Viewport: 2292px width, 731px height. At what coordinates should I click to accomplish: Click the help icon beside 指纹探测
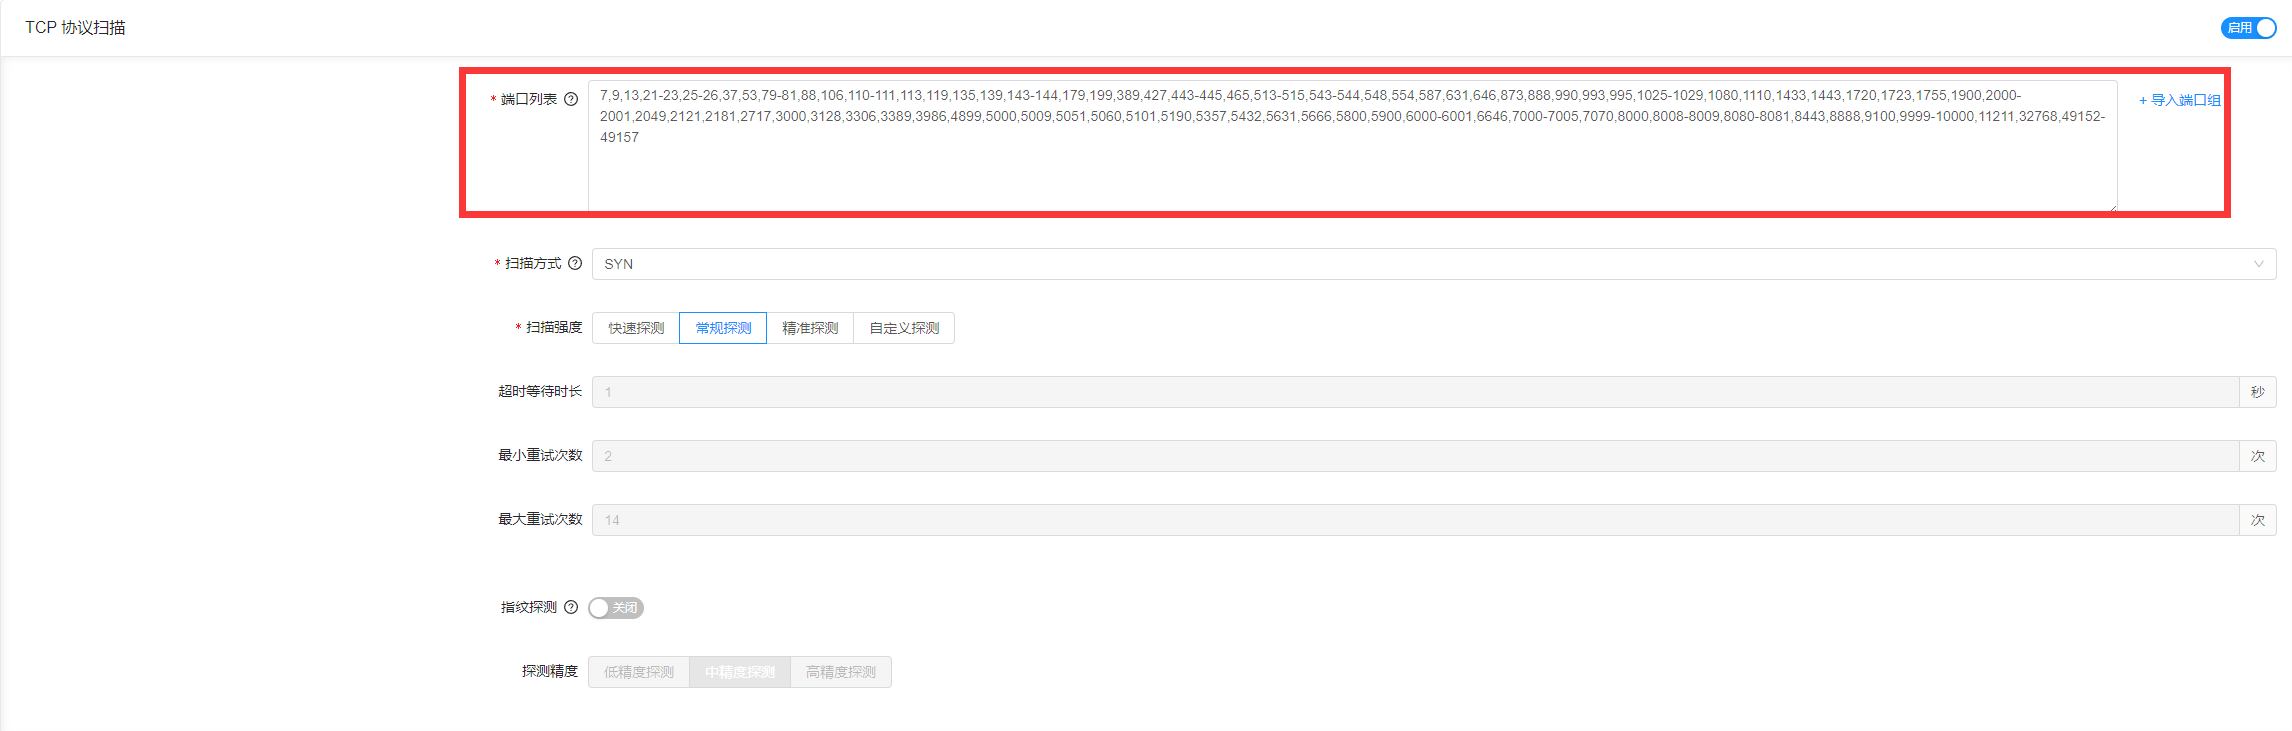tap(571, 607)
